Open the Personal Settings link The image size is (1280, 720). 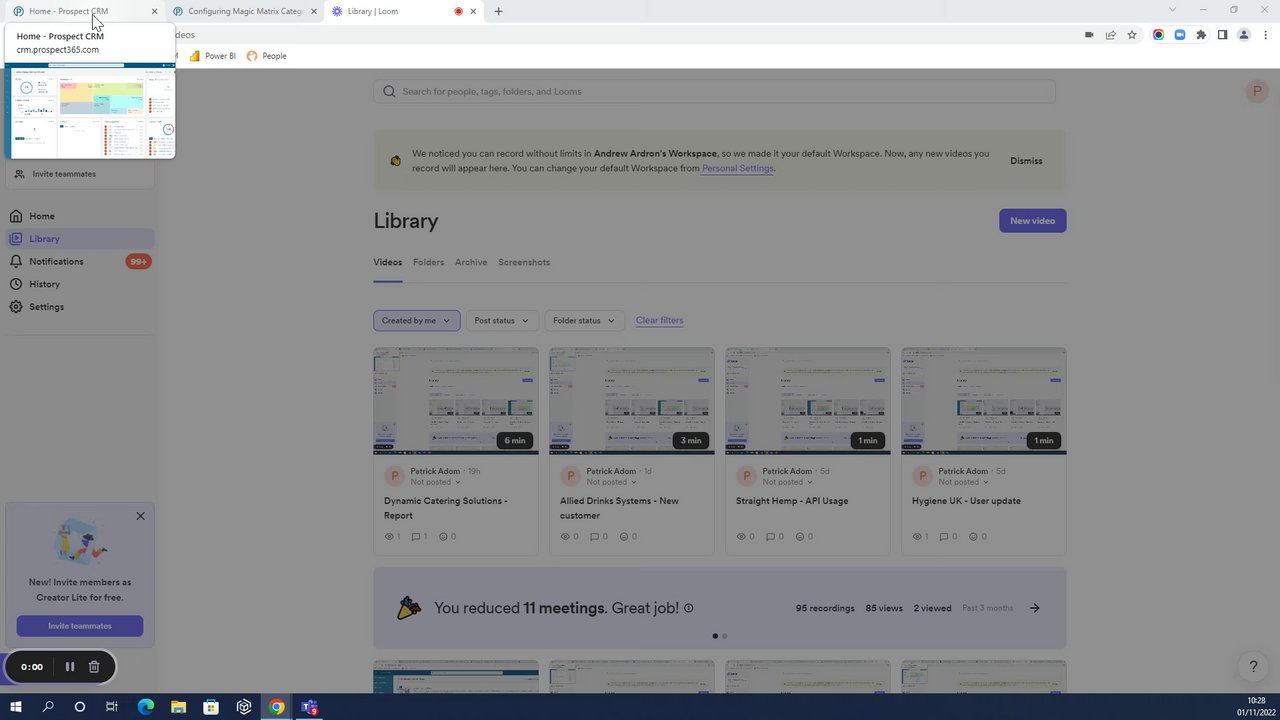tap(738, 168)
